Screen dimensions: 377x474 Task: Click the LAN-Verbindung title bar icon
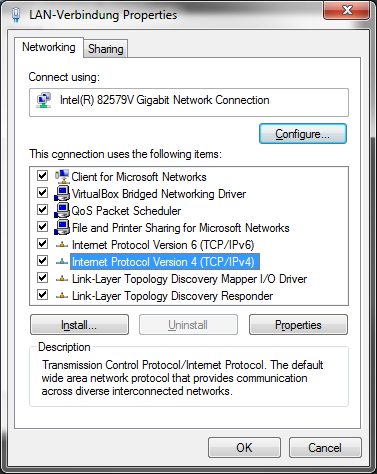(x=16, y=15)
